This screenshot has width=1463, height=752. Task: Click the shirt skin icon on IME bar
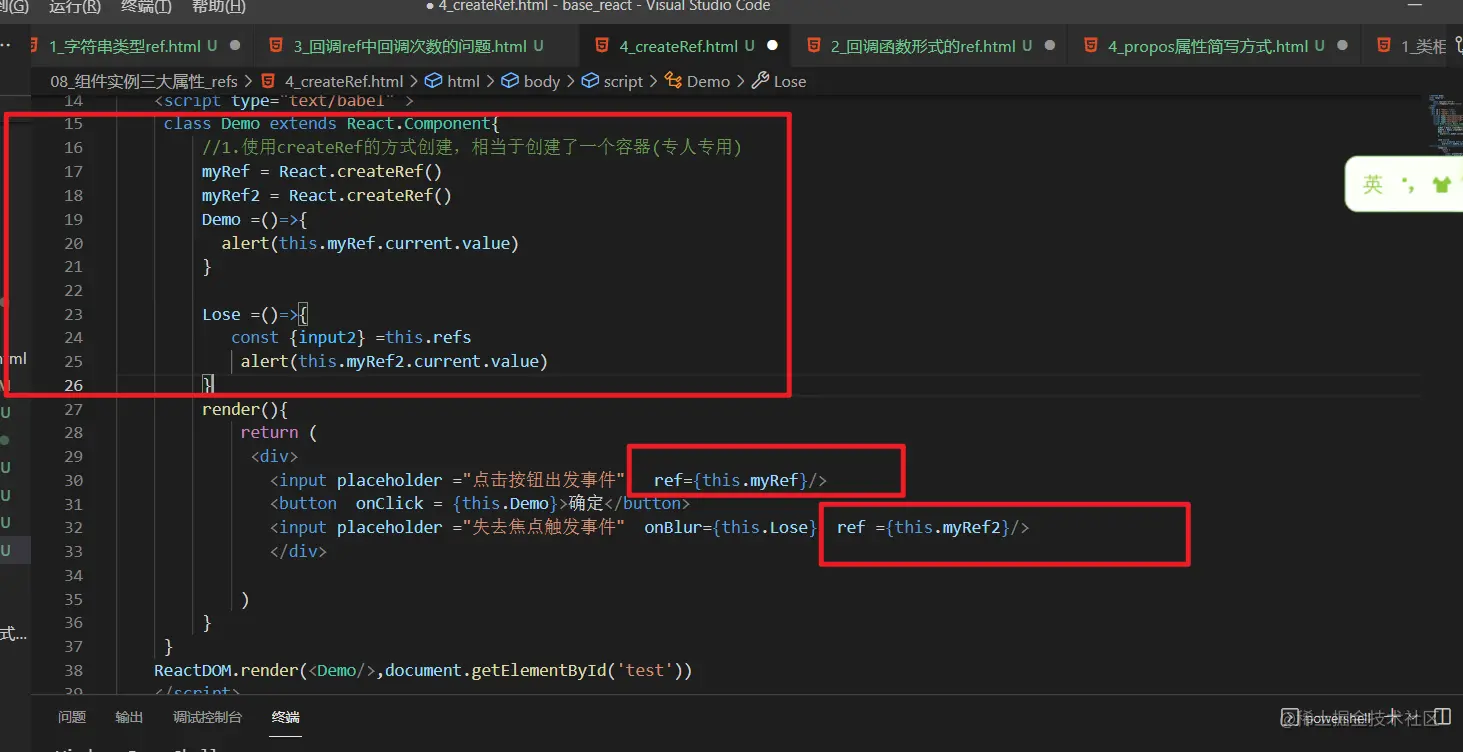click(1441, 185)
